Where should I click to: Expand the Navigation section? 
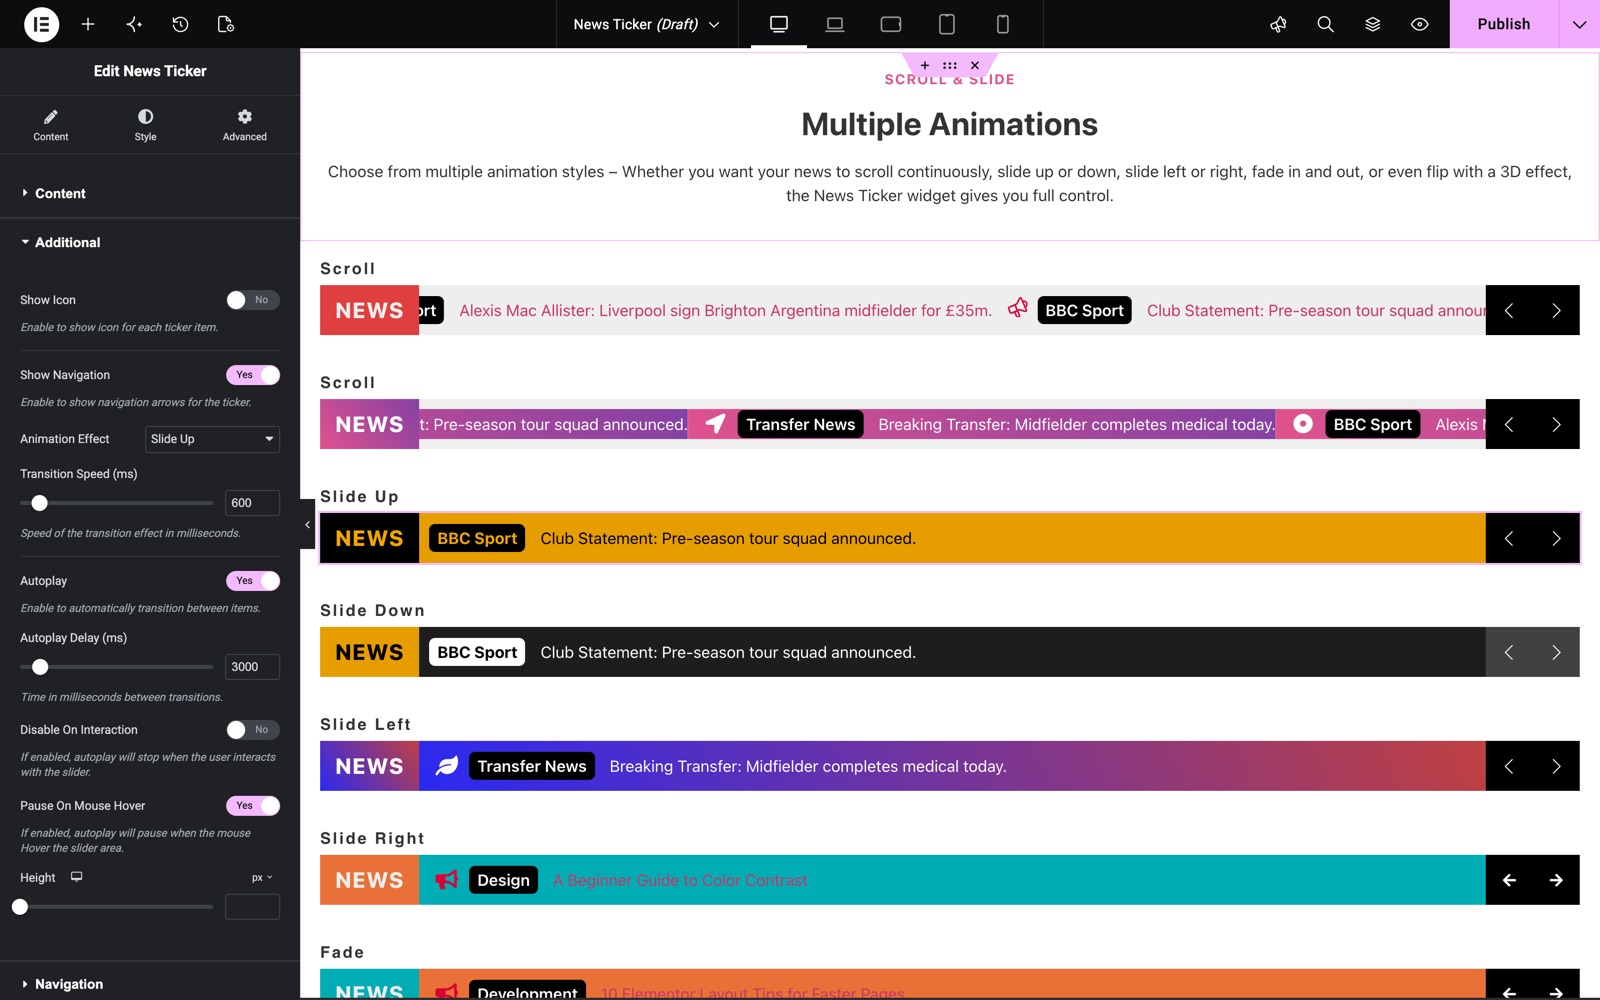pos(150,984)
